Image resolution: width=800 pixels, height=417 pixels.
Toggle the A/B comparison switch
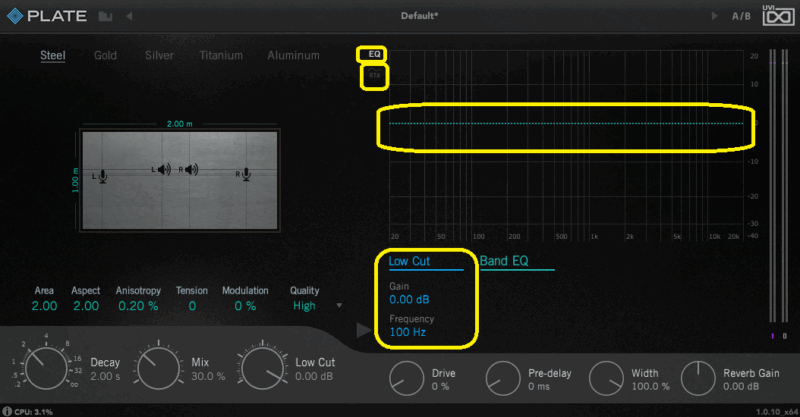click(741, 16)
